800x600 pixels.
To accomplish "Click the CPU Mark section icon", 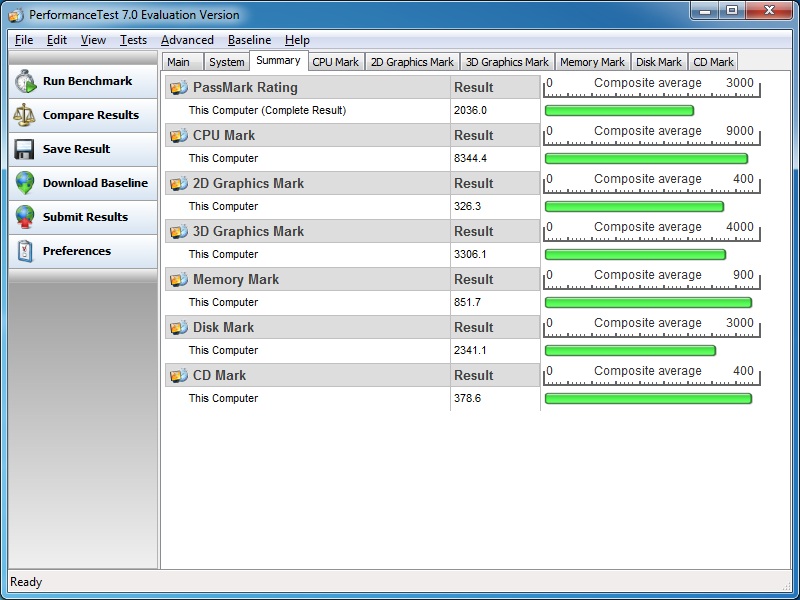I will coord(179,136).
